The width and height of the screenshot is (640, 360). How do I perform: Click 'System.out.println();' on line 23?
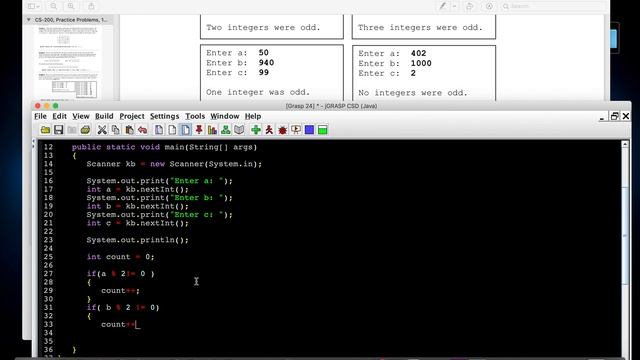point(138,240)
